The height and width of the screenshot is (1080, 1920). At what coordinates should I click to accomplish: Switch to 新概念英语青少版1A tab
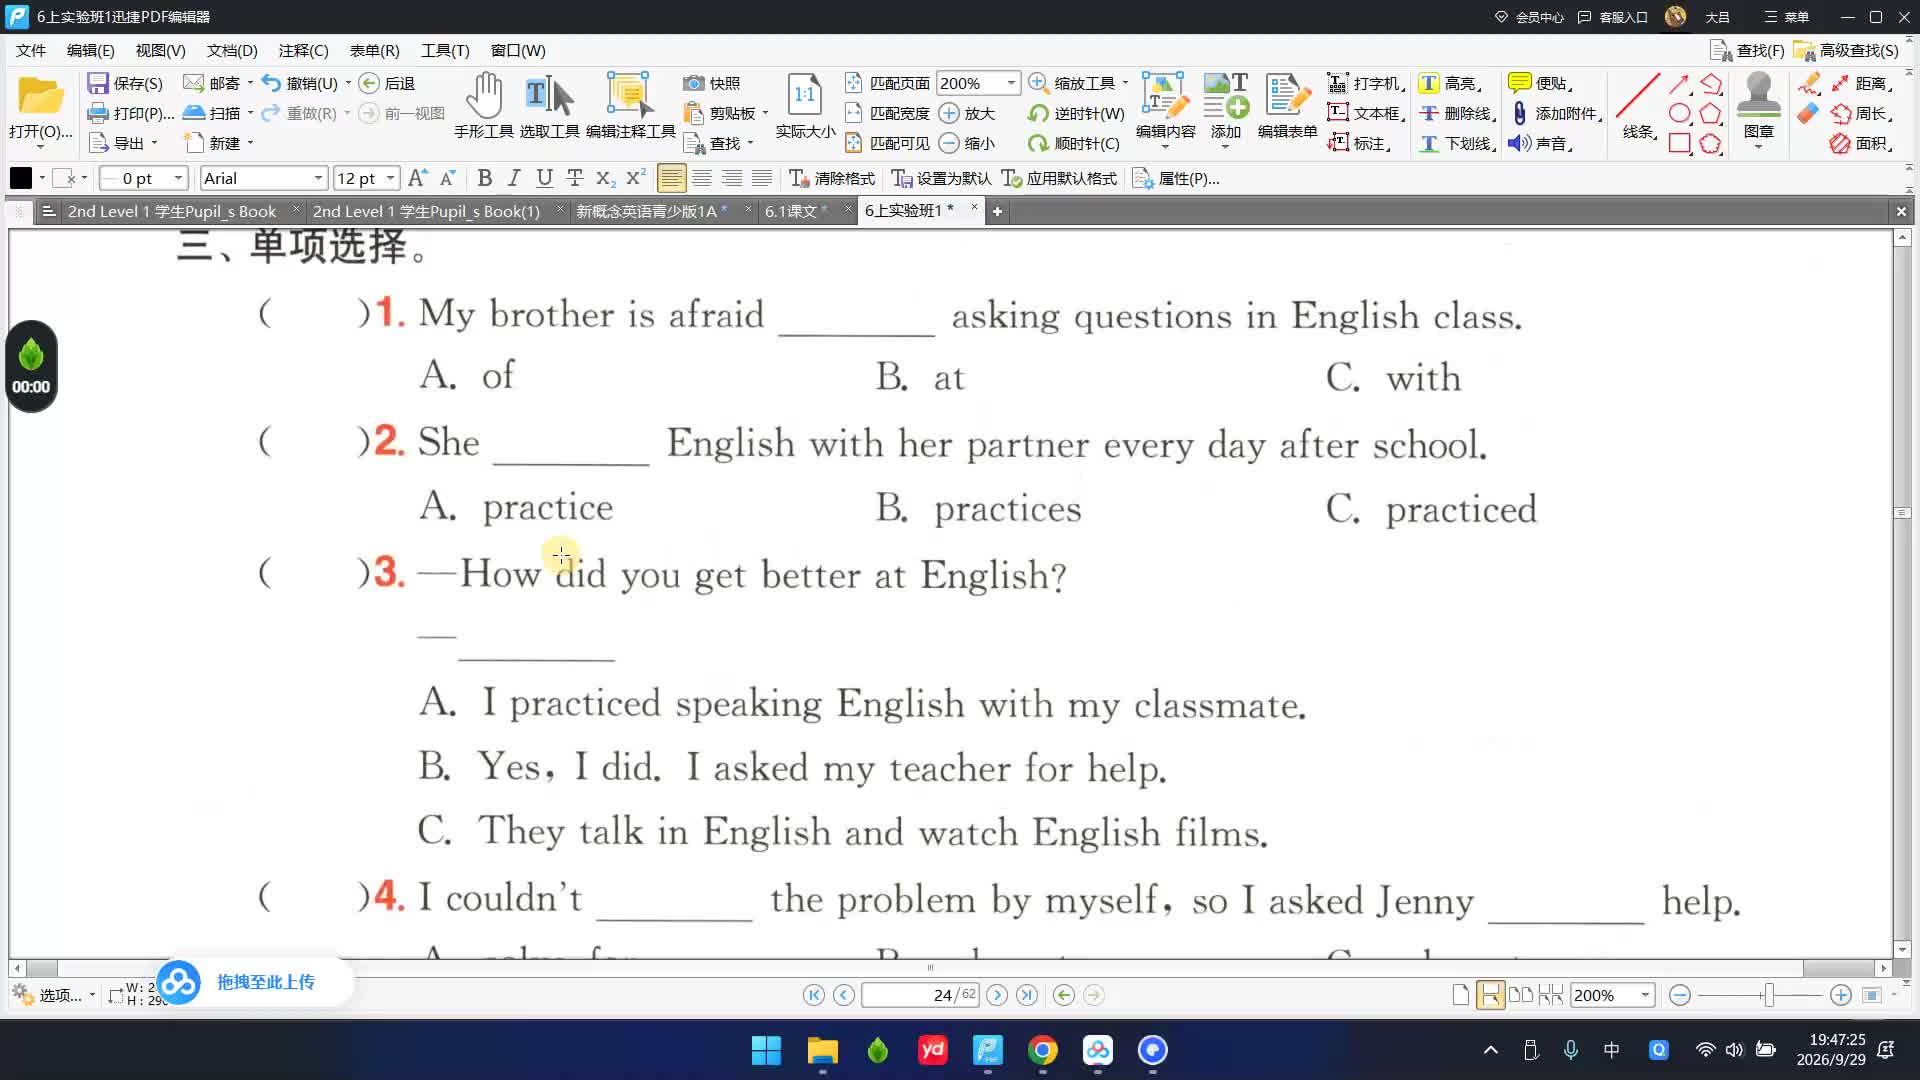click(x=647, y=211)
